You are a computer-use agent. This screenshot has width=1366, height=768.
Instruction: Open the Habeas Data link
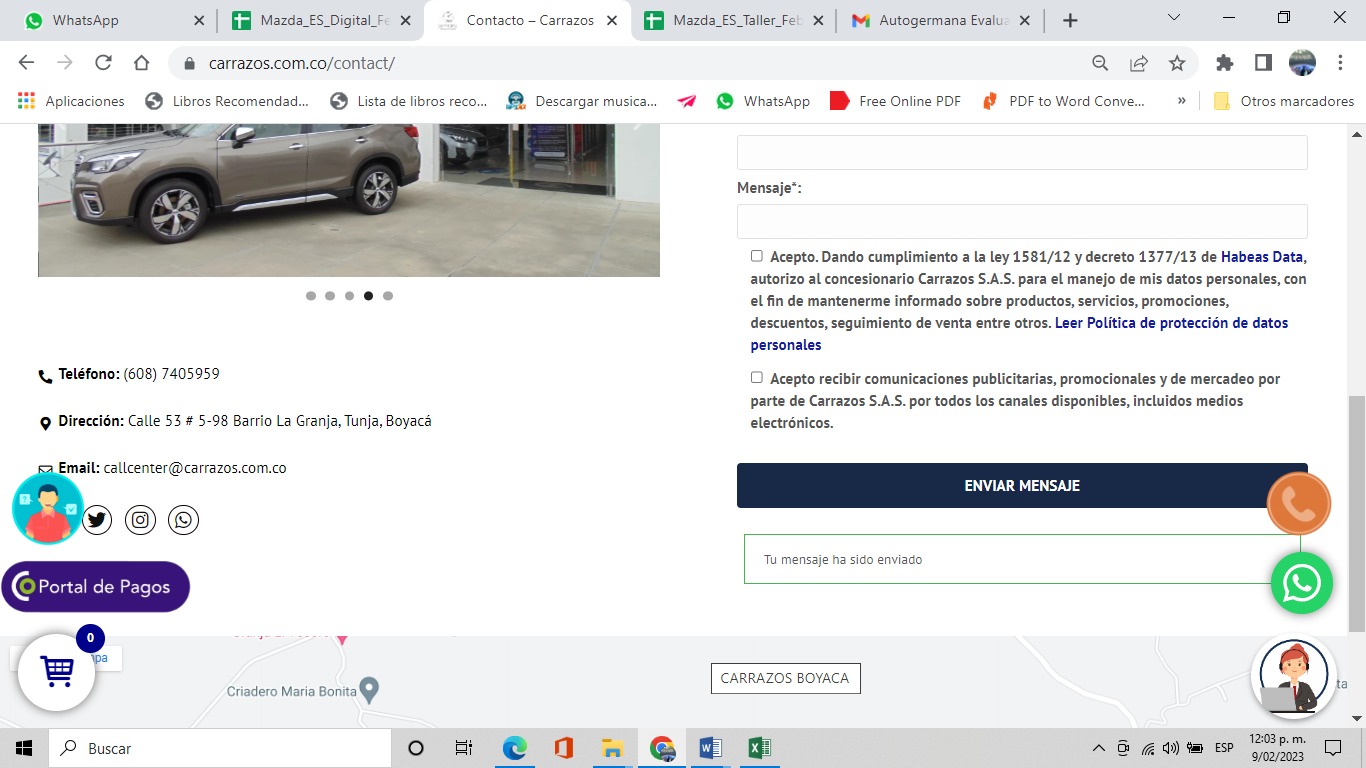click(1262, 257)
